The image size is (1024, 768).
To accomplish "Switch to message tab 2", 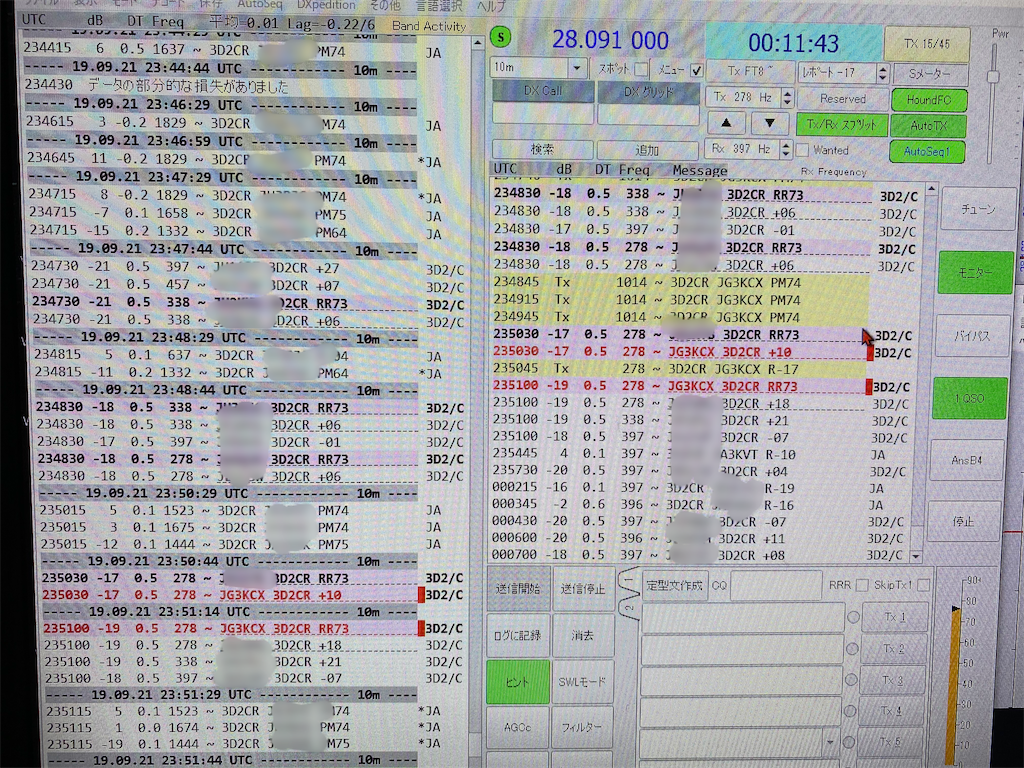I will tap(629, 606).
